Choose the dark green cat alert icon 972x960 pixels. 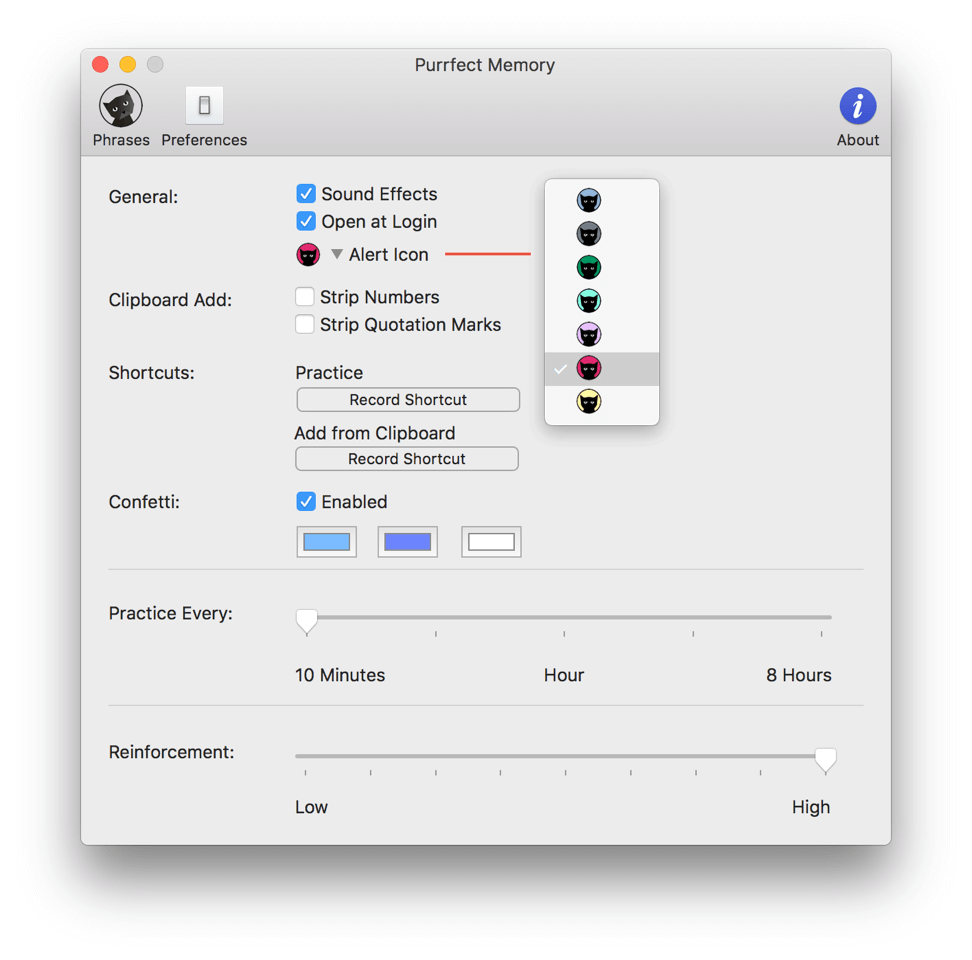point(589,267)
